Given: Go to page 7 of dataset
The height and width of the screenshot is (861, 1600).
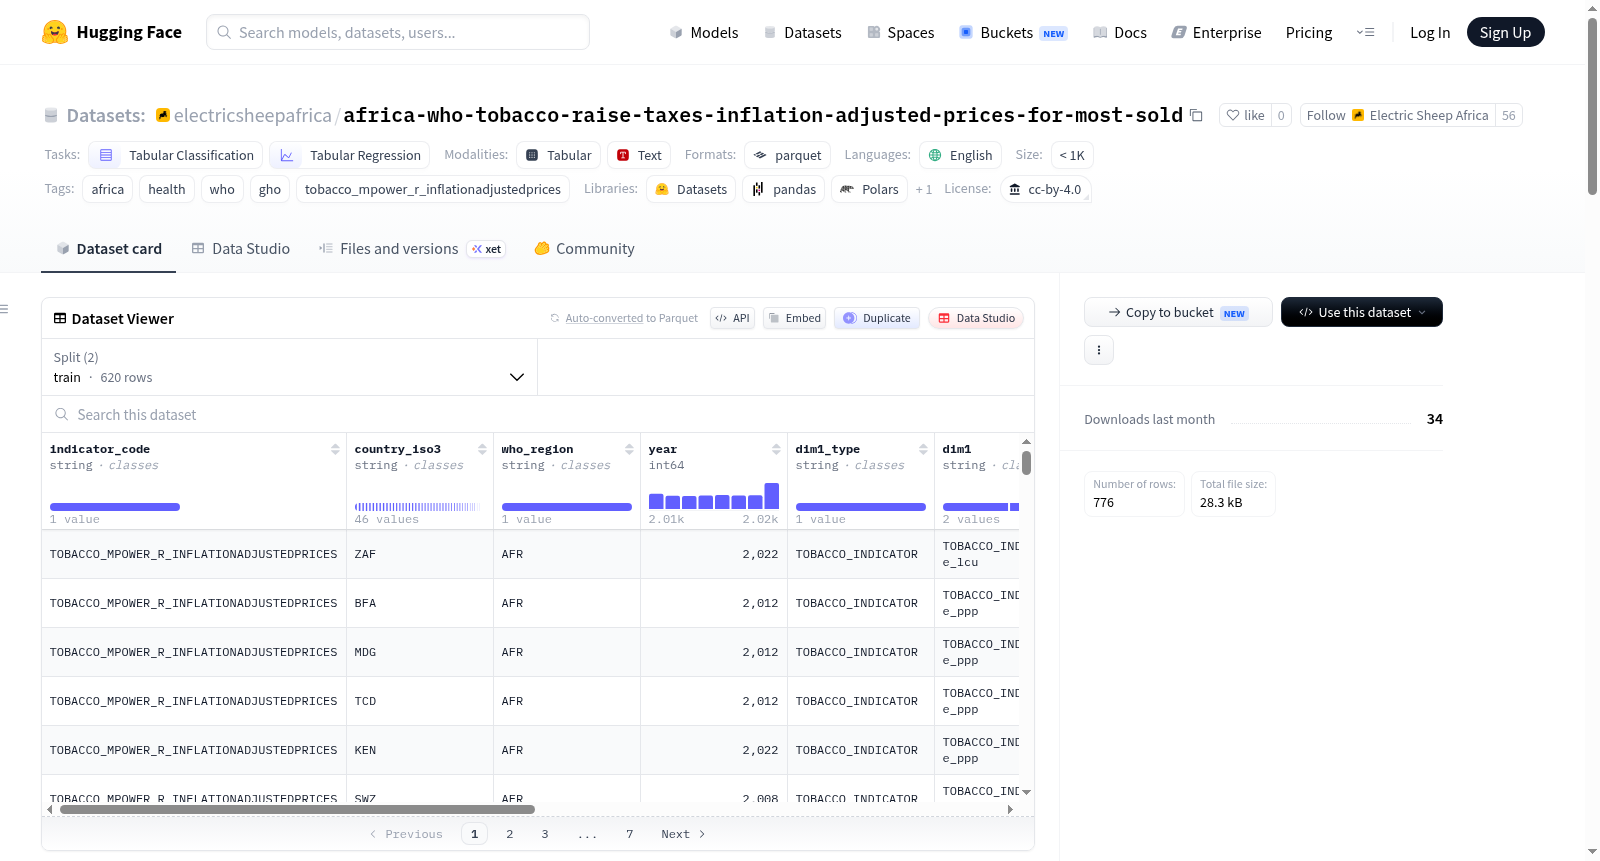Looking at the screenshot, I should pos(630,834).
